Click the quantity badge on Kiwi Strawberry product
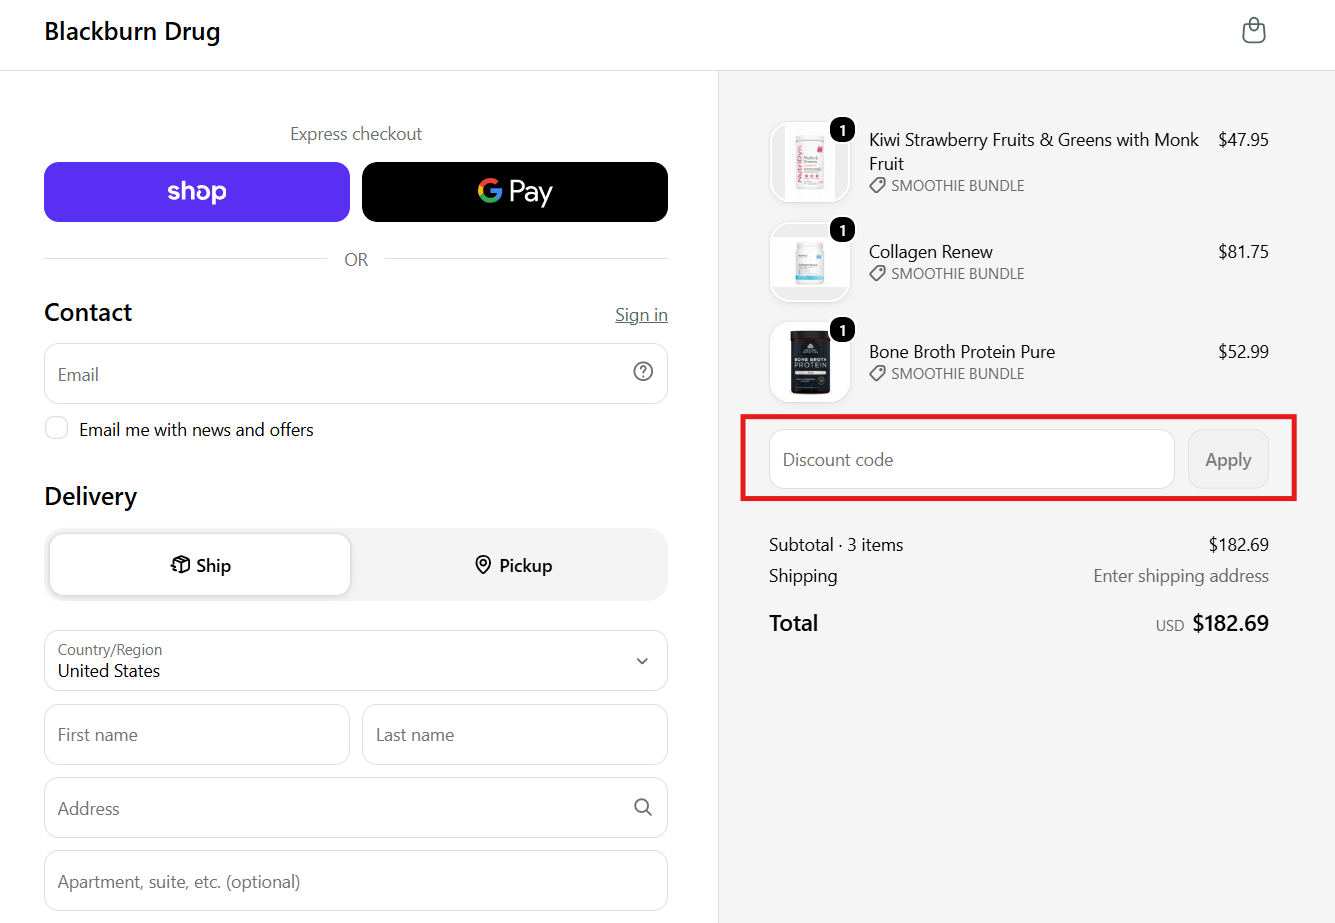 843,130
